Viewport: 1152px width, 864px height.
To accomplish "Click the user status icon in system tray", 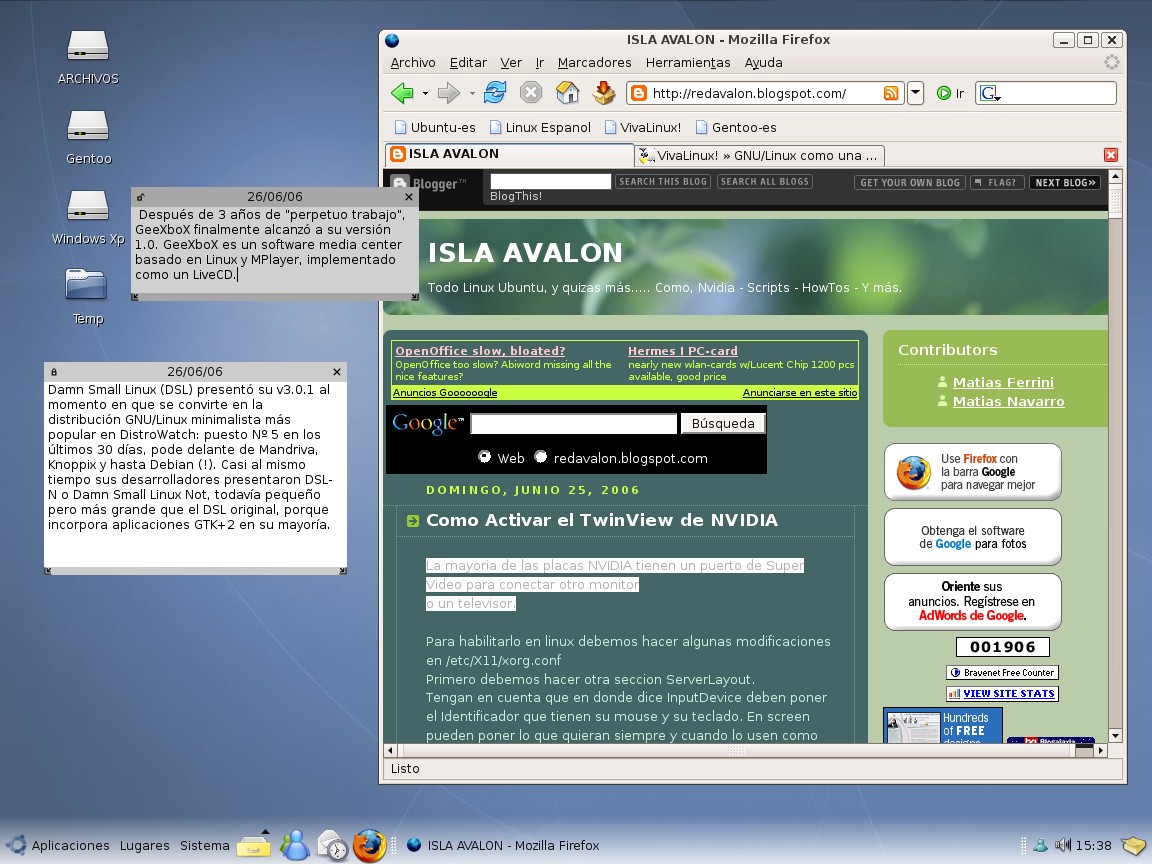I will (1040, 846).
